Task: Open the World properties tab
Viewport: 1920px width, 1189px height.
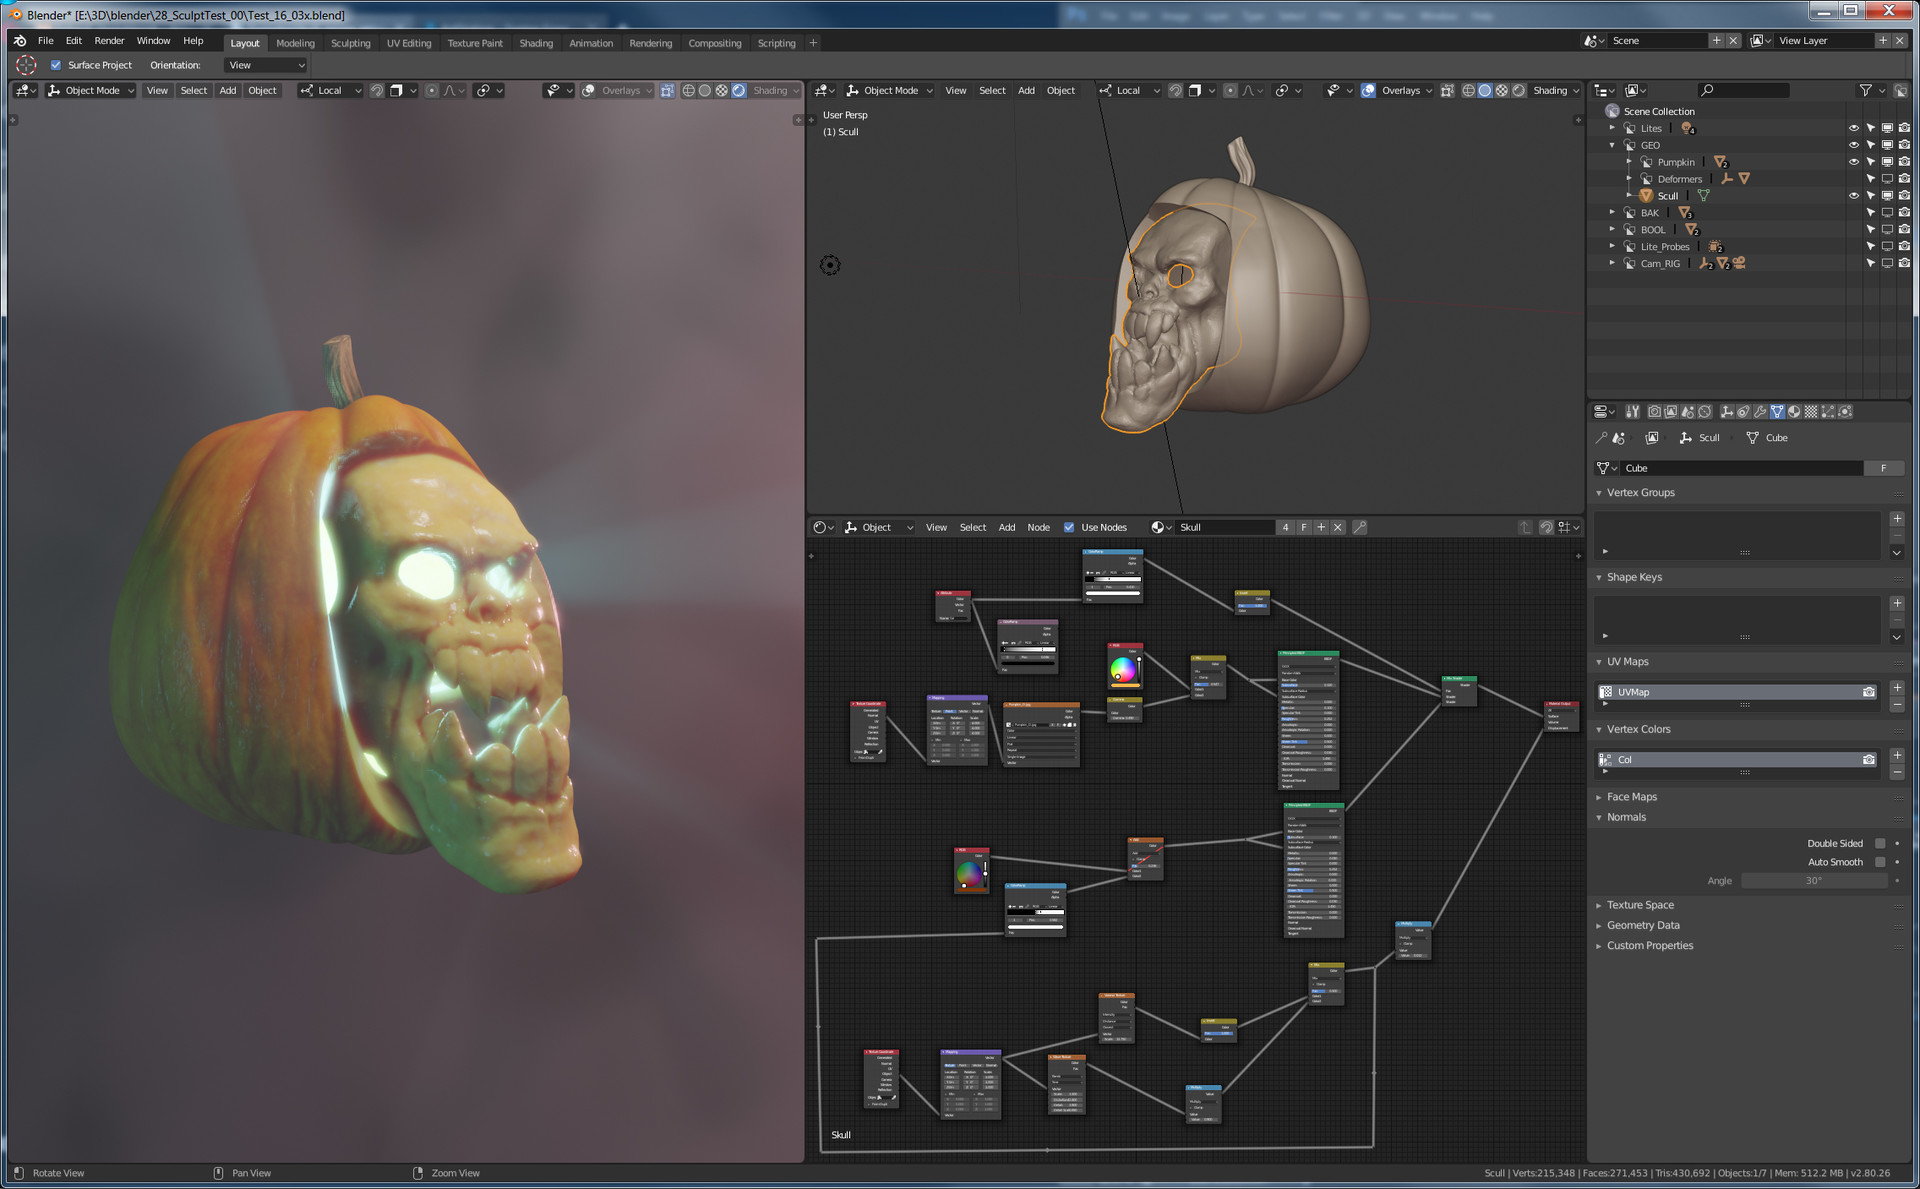Action: click(1705, 411)
